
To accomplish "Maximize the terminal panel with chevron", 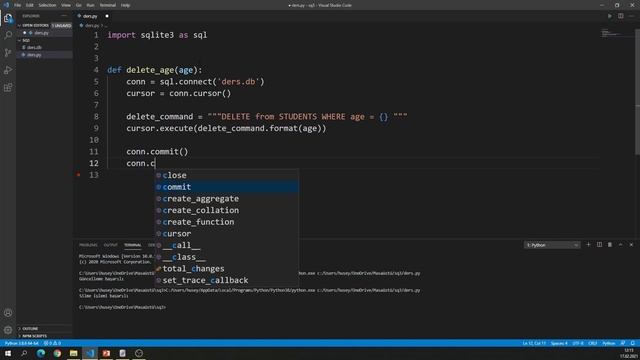I will click(620, 244).
